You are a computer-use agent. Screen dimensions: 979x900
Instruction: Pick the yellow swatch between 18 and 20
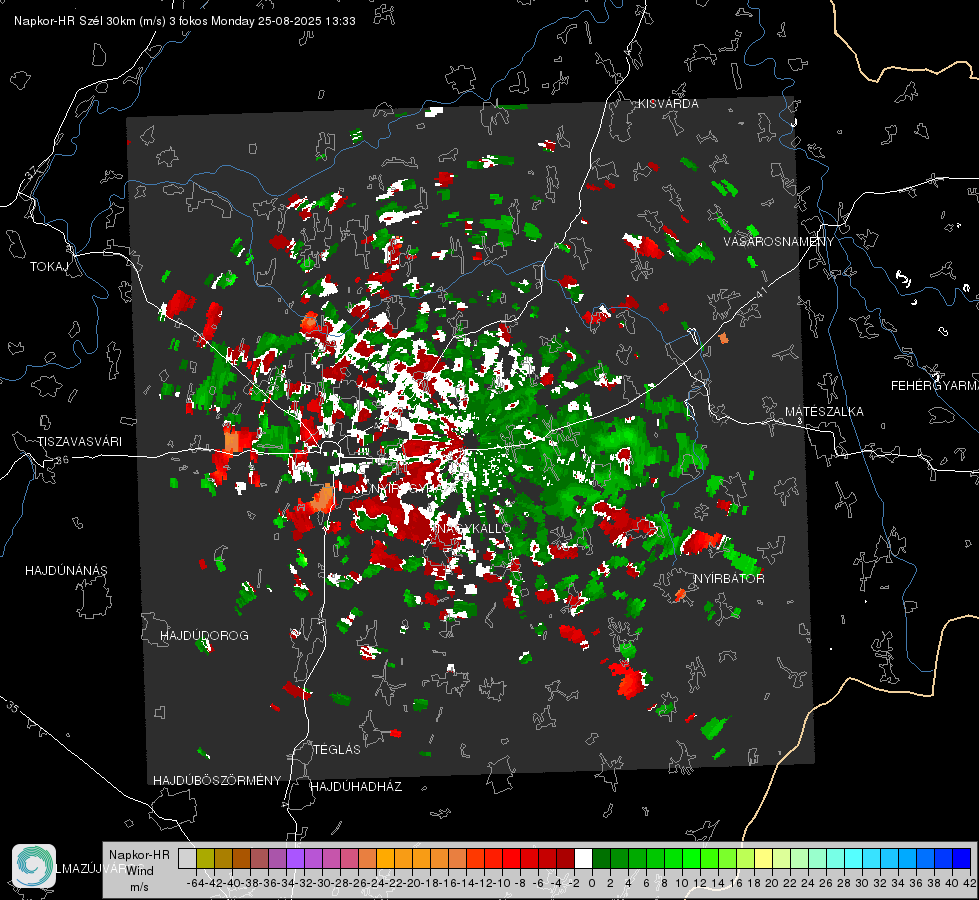[763, 858]
